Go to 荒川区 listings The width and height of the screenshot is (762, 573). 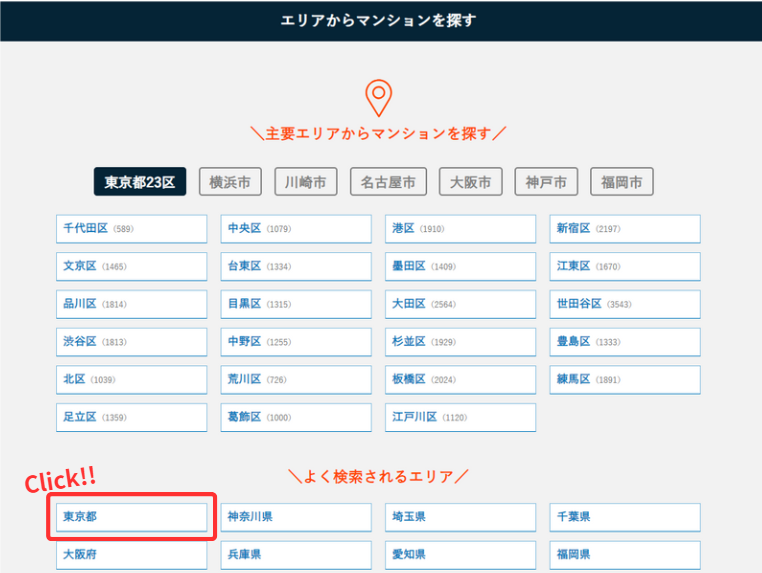click(296, 380)
